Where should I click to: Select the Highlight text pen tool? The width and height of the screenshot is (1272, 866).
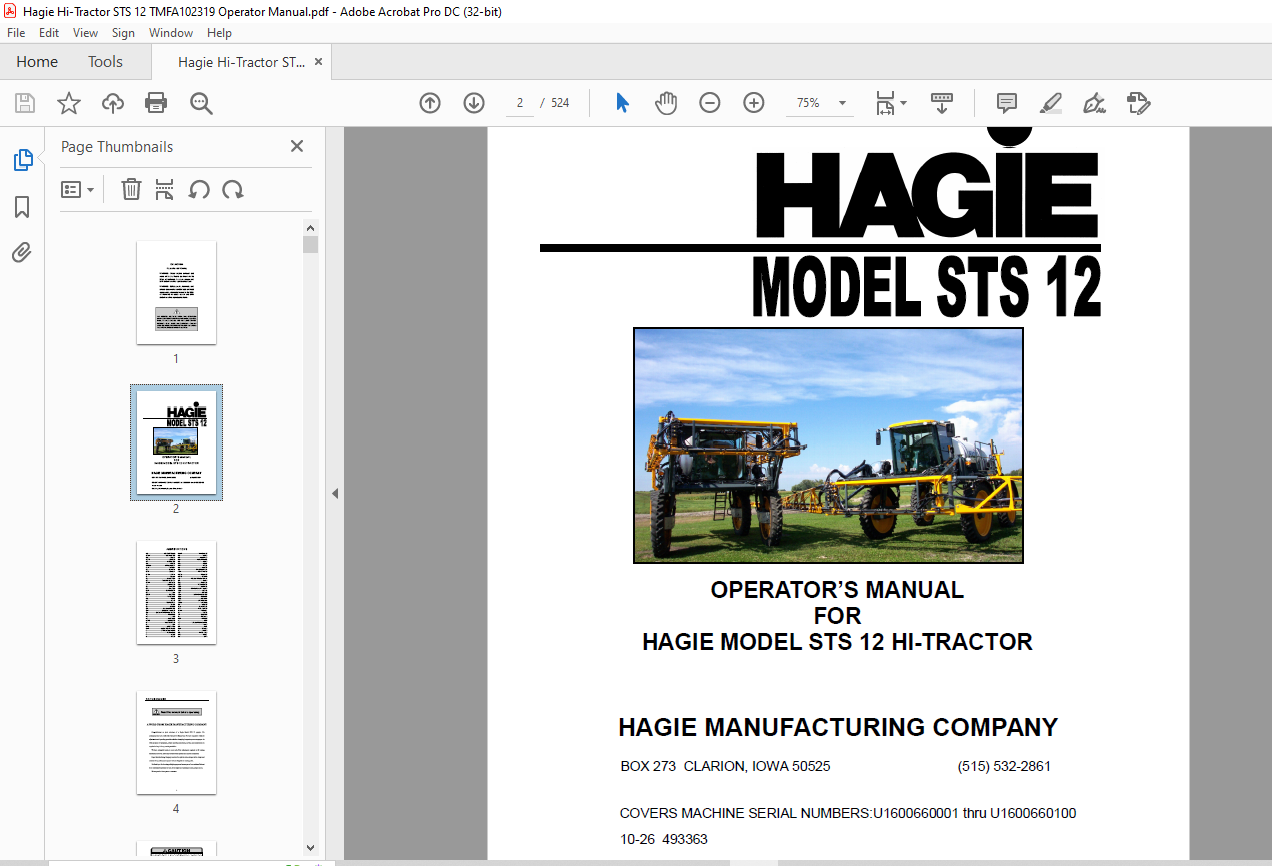click(x=1051, y=103)
